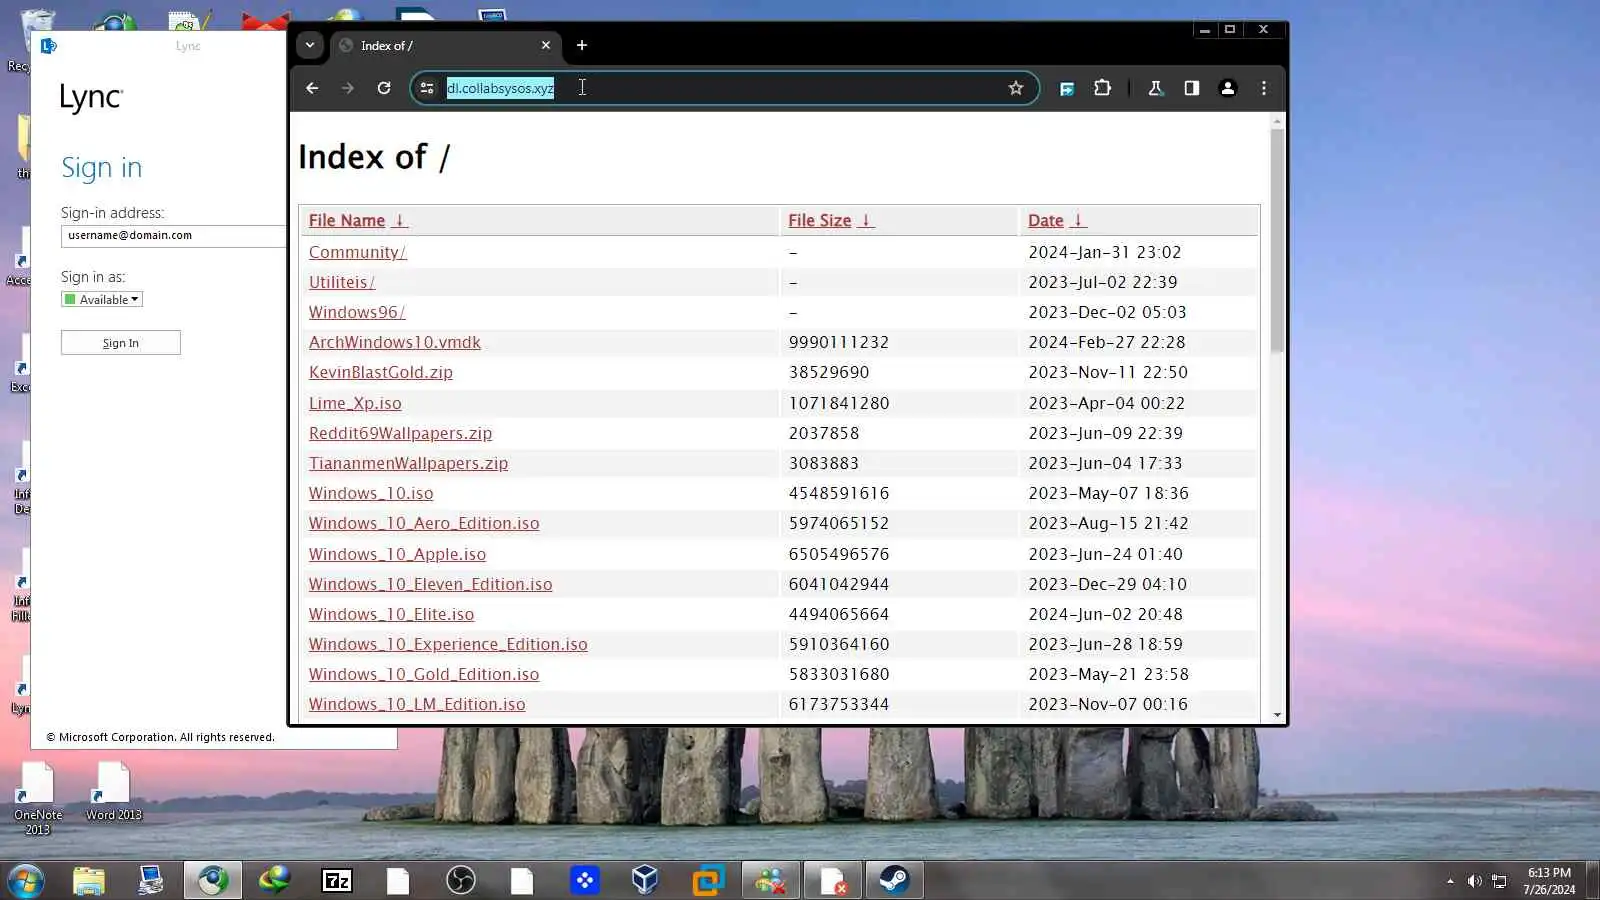Open the browser profile avatar
Viewport: 1600px width, 900px height.
pos(1228,88)
